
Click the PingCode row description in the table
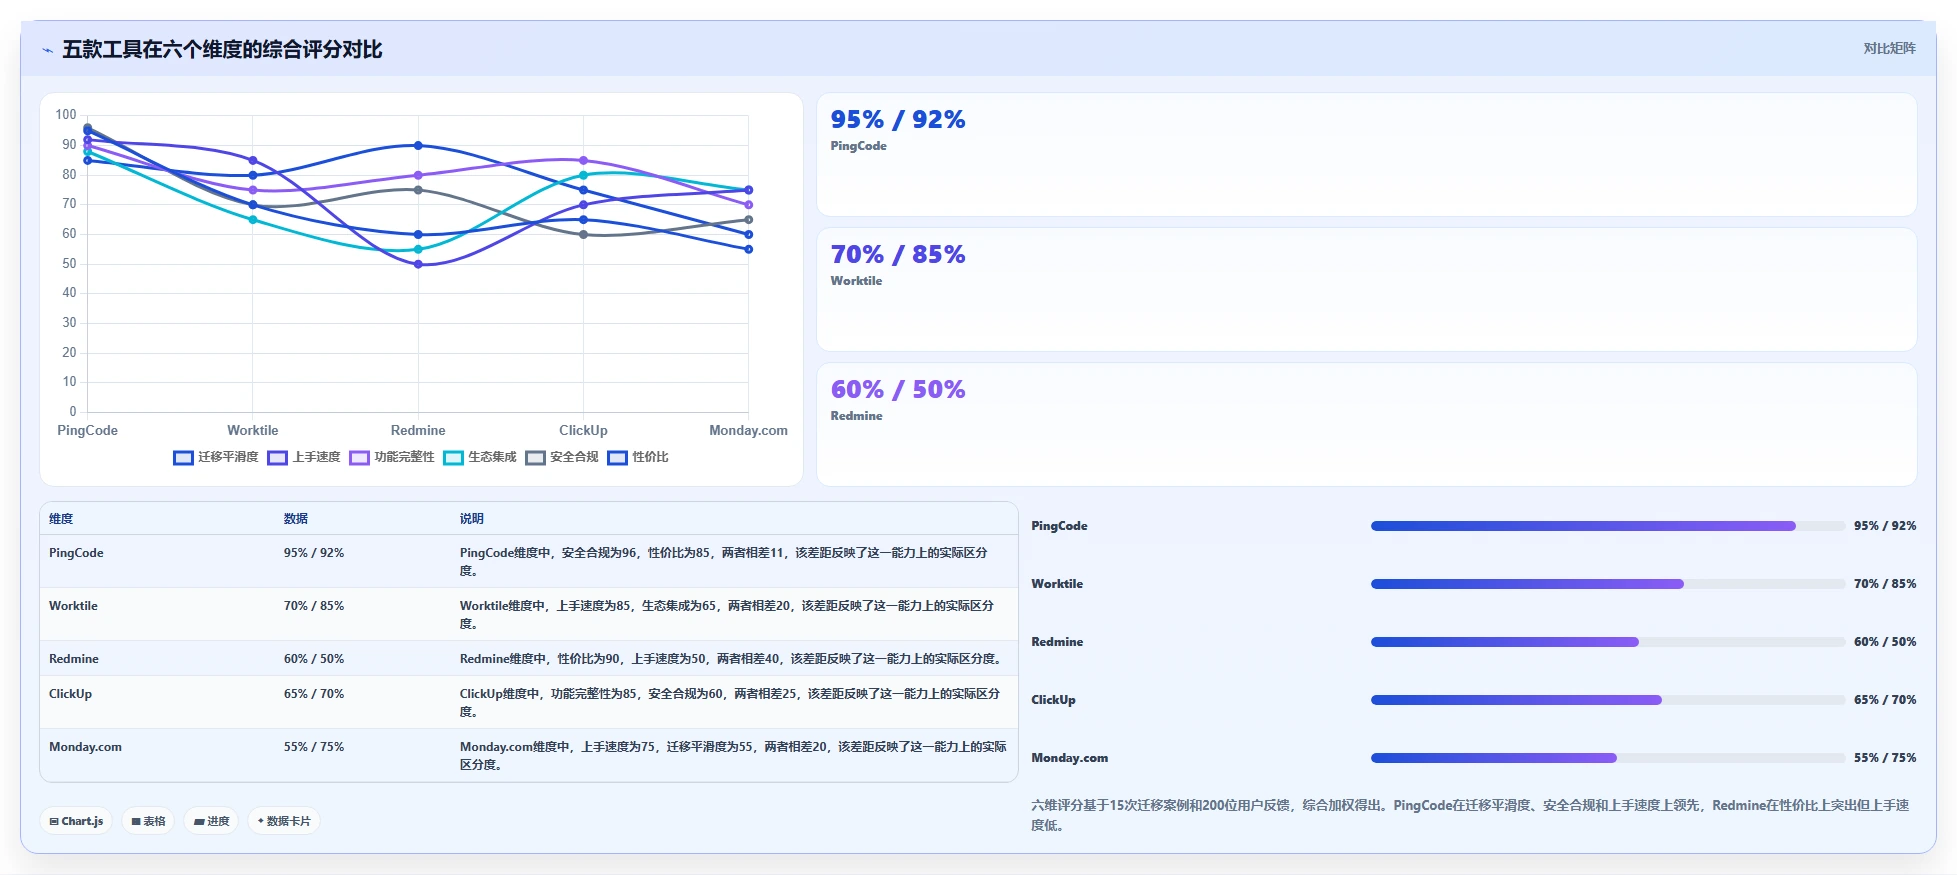coord(724,562)
